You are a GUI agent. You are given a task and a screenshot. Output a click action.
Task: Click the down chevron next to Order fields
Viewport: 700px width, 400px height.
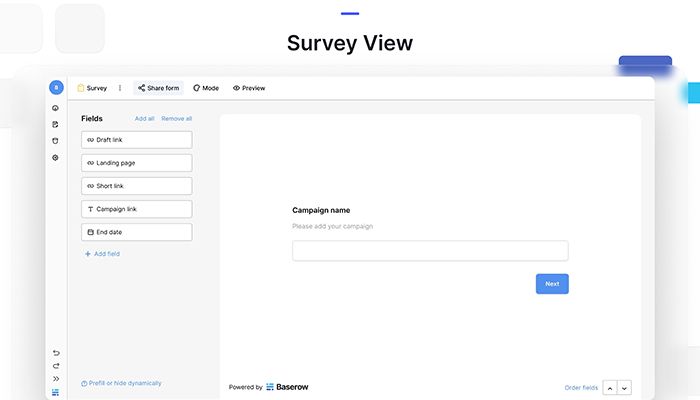tap(625, 388)
